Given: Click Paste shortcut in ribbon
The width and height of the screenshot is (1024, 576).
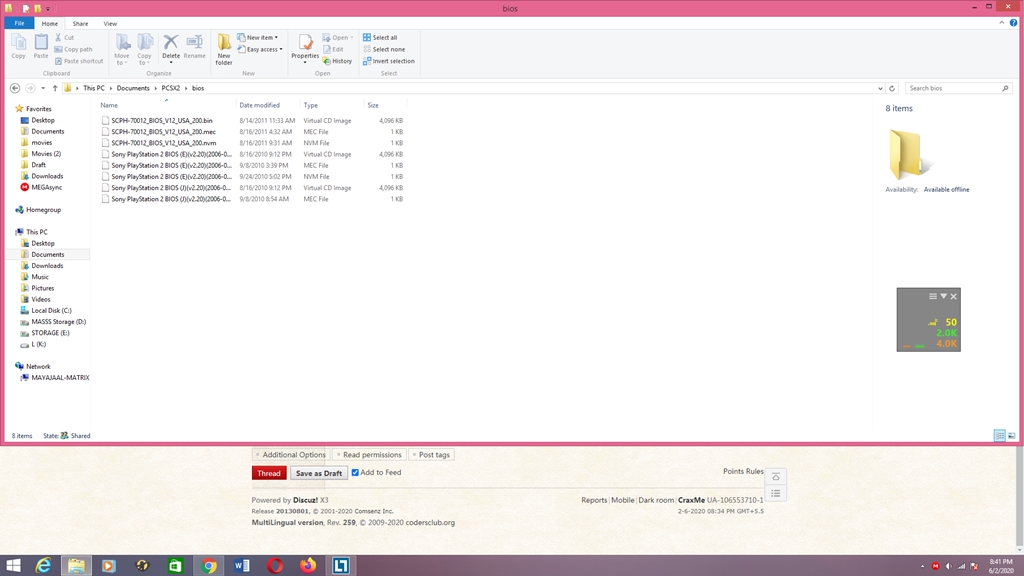Looking at the screenshot, I should (78, 61).
